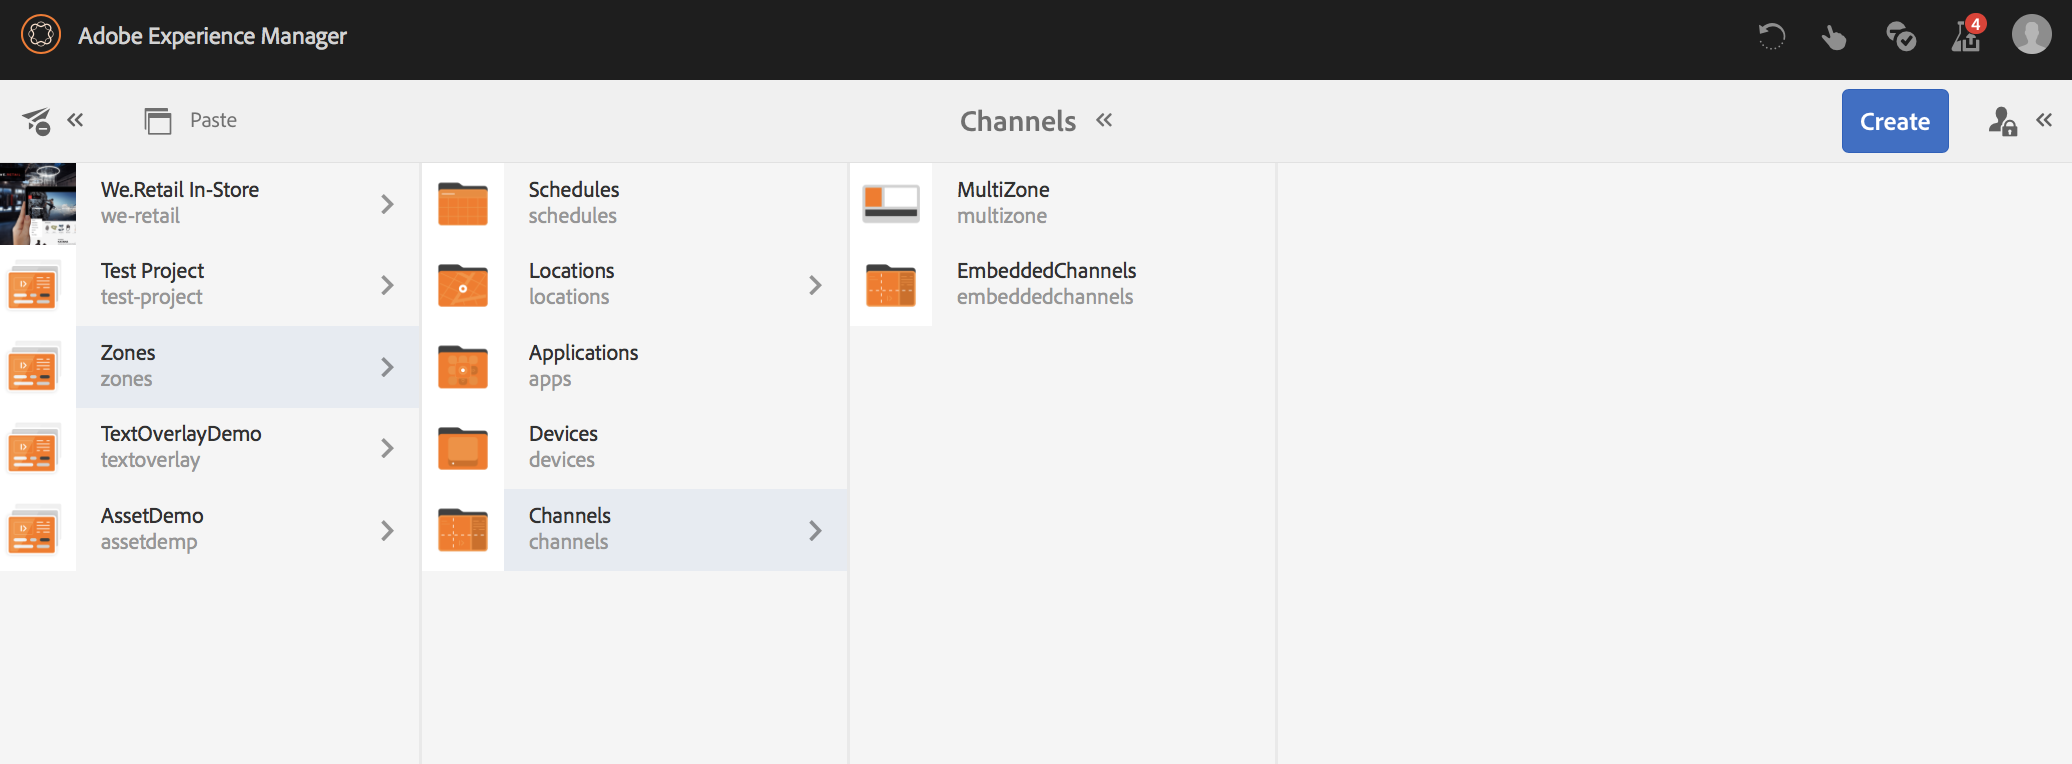Open the user profile avatar
The image size is (2072, 764).
[x=2031, y=35]
